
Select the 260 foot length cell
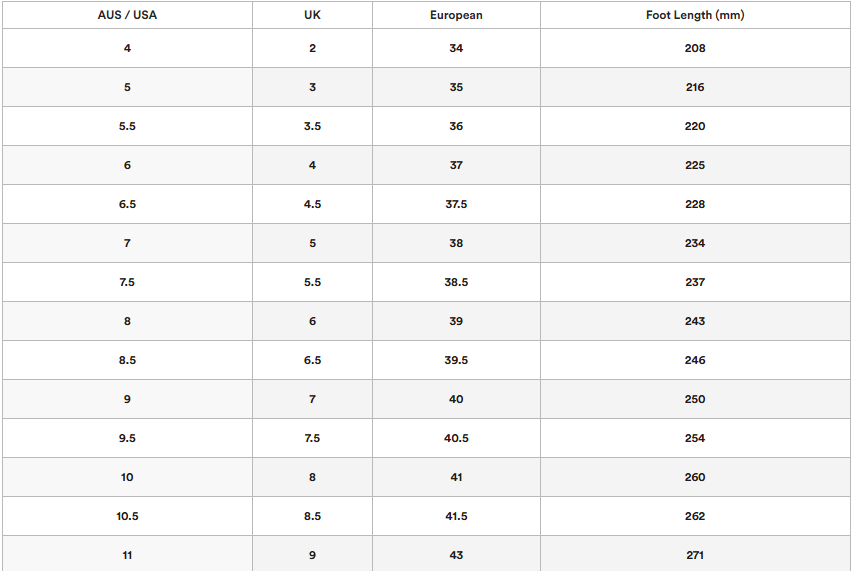pyautogui.click(x=695, y=477)
